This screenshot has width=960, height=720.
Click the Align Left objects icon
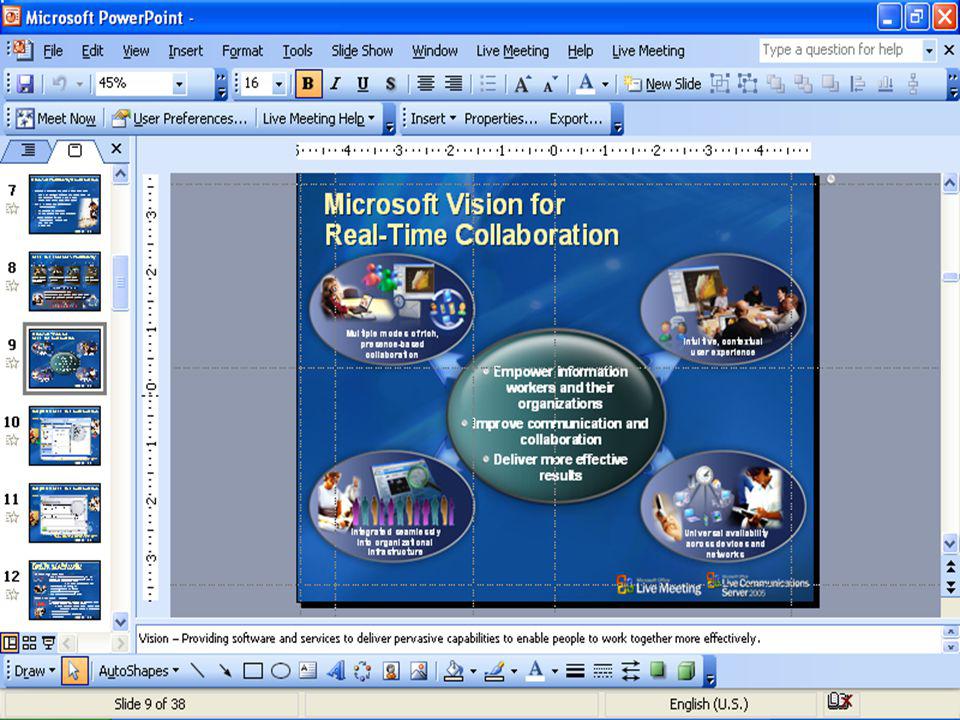click(x=858, y=83)
